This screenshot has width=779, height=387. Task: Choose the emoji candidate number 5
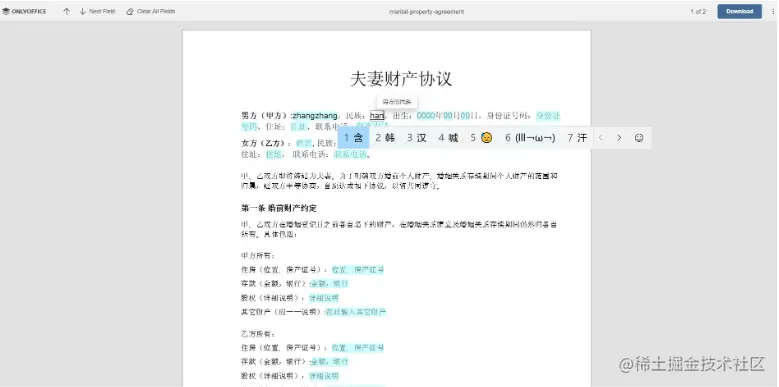click(x=481, y=138)
